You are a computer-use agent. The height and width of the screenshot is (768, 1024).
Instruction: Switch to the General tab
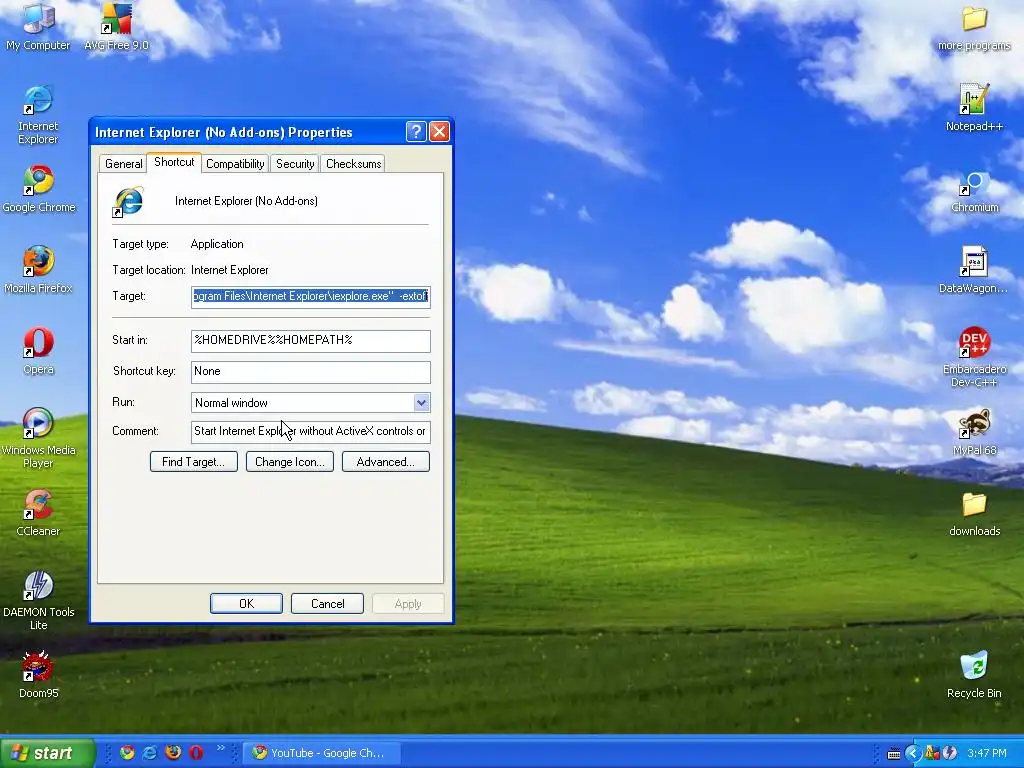123,164
